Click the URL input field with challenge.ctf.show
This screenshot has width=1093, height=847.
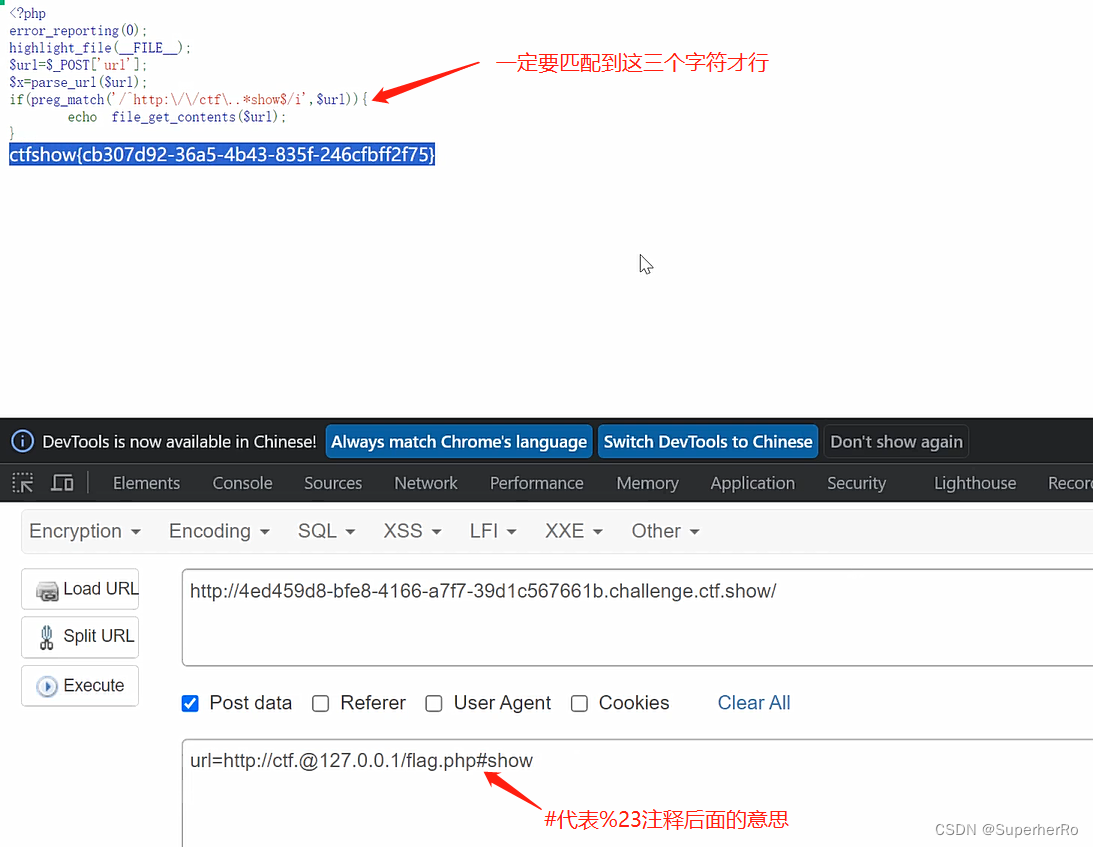[x=637, y=617]
